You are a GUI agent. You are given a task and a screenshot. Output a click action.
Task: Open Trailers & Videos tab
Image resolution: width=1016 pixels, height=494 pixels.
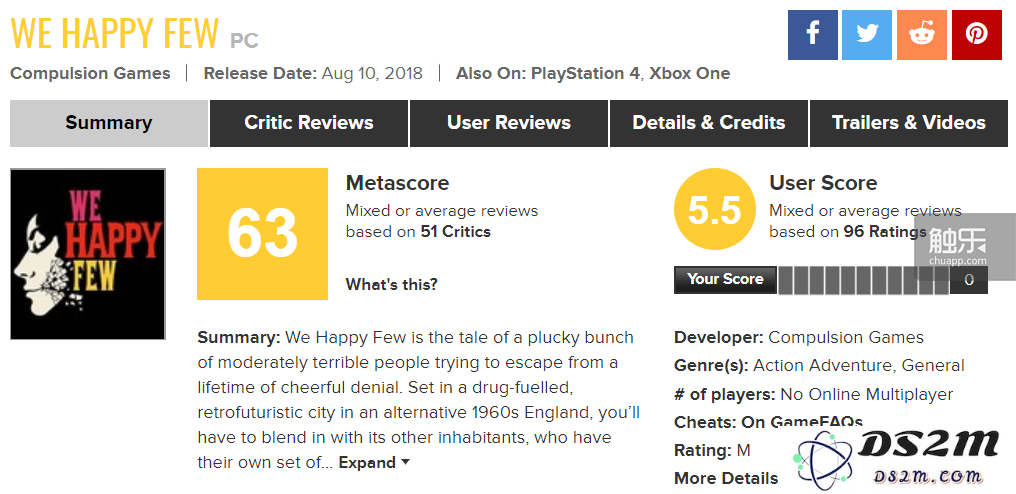click(909, 123)
